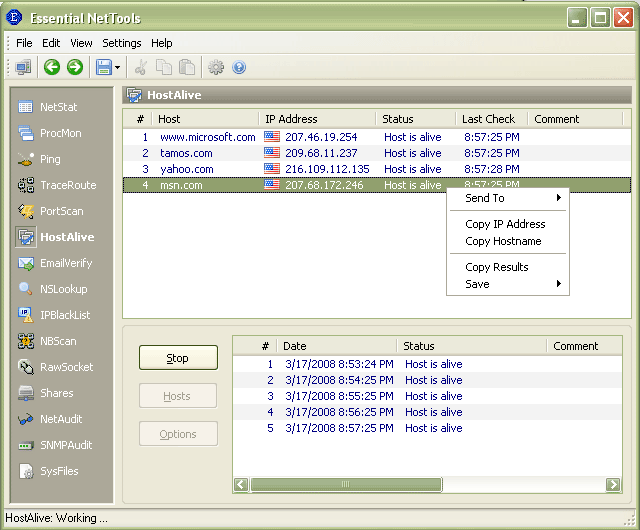Expand the Send To submenu
This screenshot has height=530, width=640.
[508, 198]
